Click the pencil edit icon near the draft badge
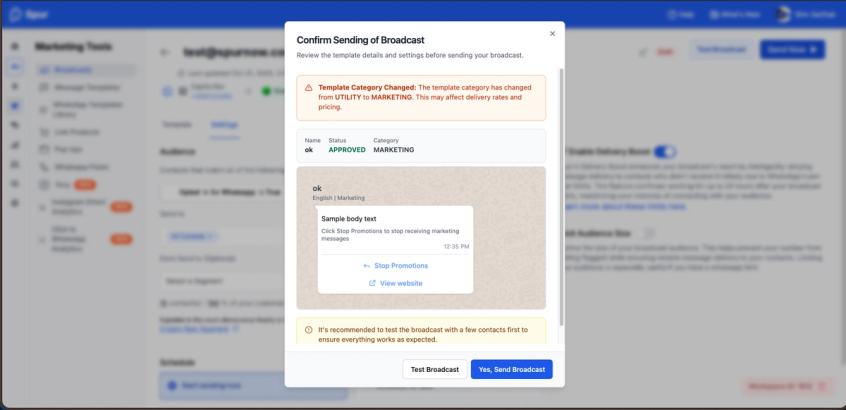 (x=643, y=52)
